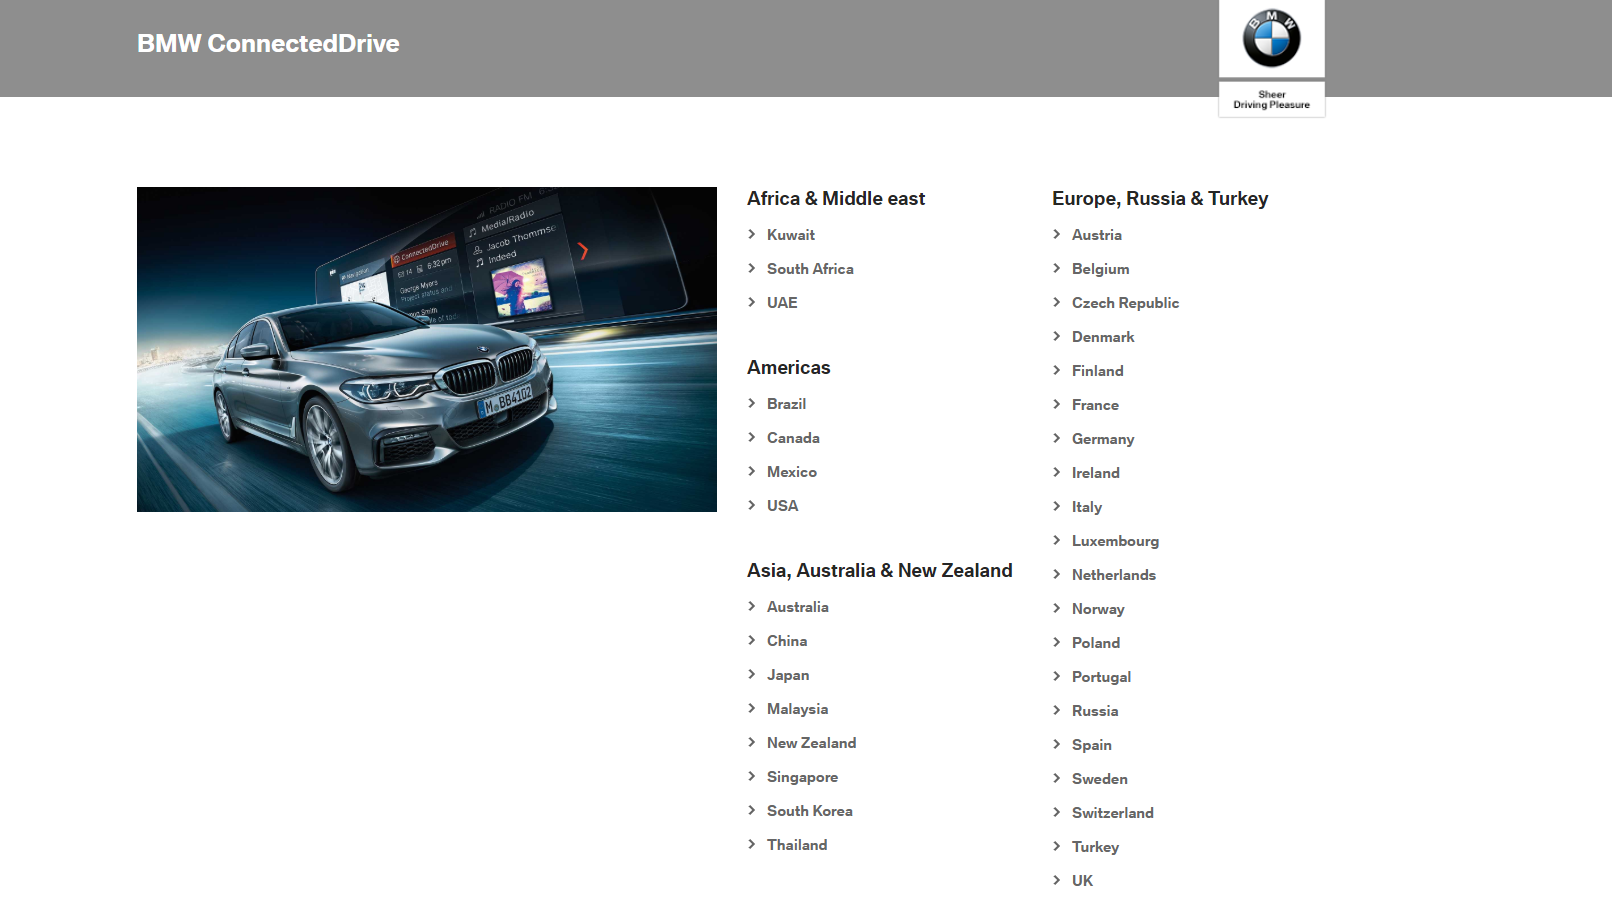Select the Sweden country link

click(x=1100, y=779)
